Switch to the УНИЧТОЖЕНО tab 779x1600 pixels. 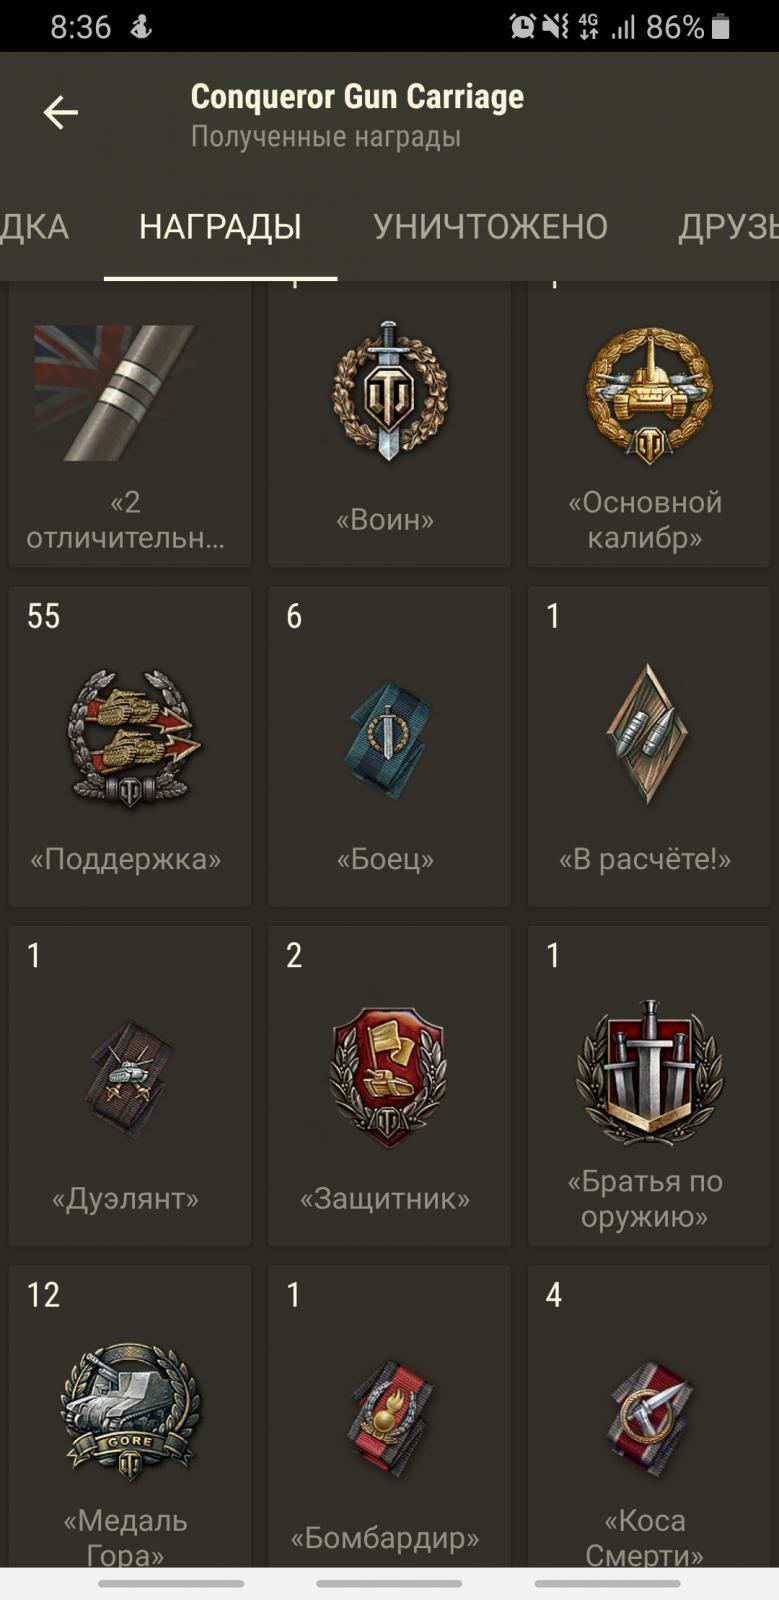[x=490, y=227]
